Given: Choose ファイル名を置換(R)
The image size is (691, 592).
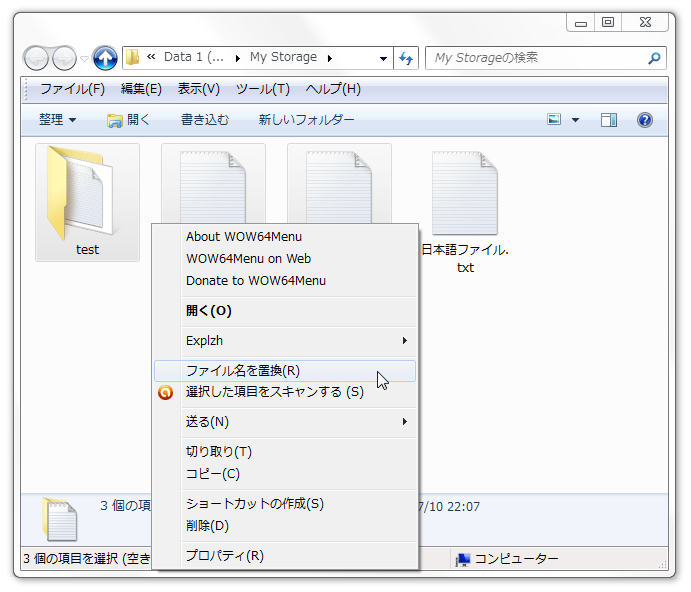Looking at the screenshot, I should (x=285, y=371).
